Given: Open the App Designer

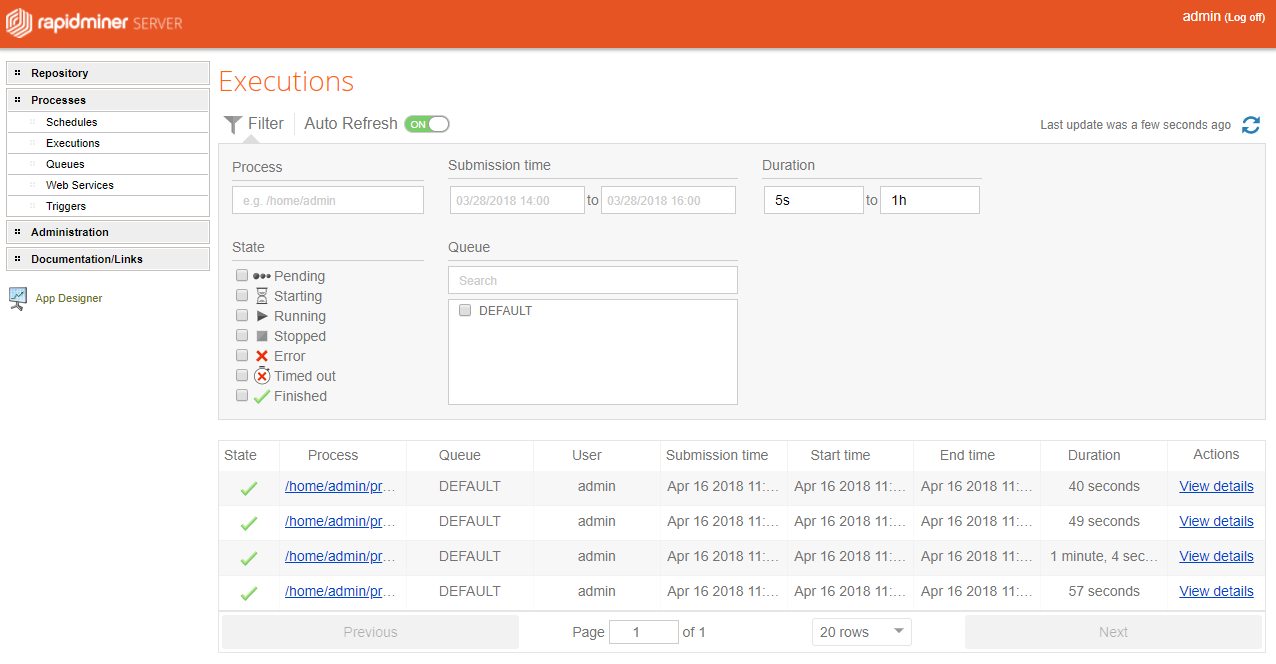Looking at the screenshot, I should pyautogui.click(x=70, y=297).
